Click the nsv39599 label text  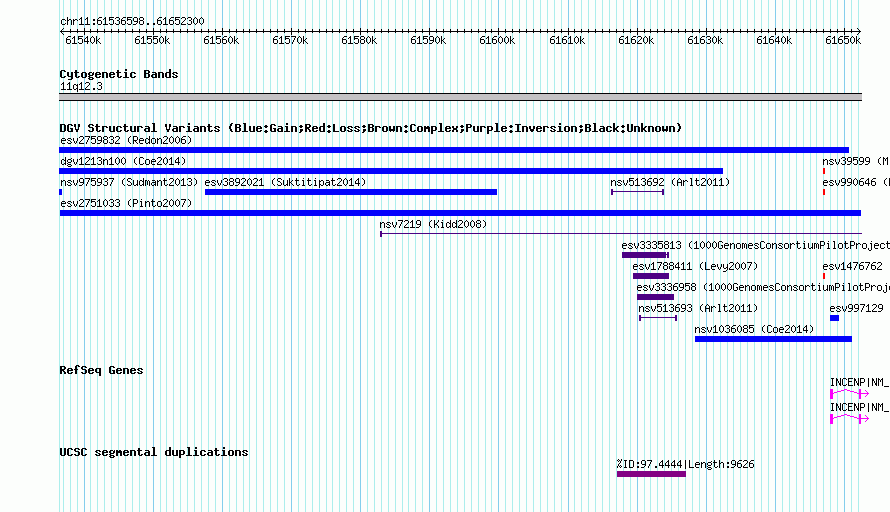[855, 161]
